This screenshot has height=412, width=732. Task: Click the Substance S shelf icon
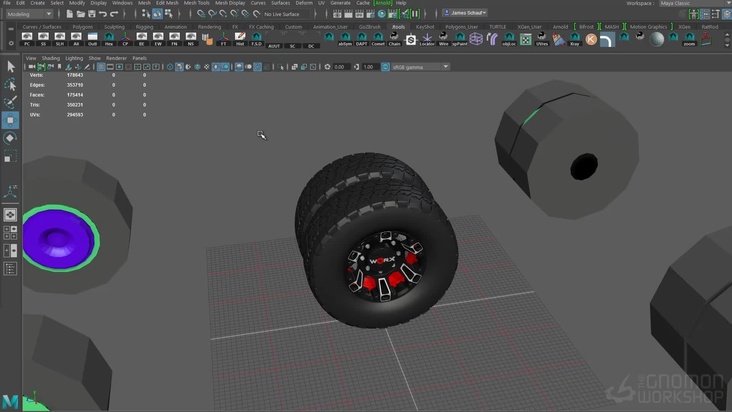click(411, 40)
